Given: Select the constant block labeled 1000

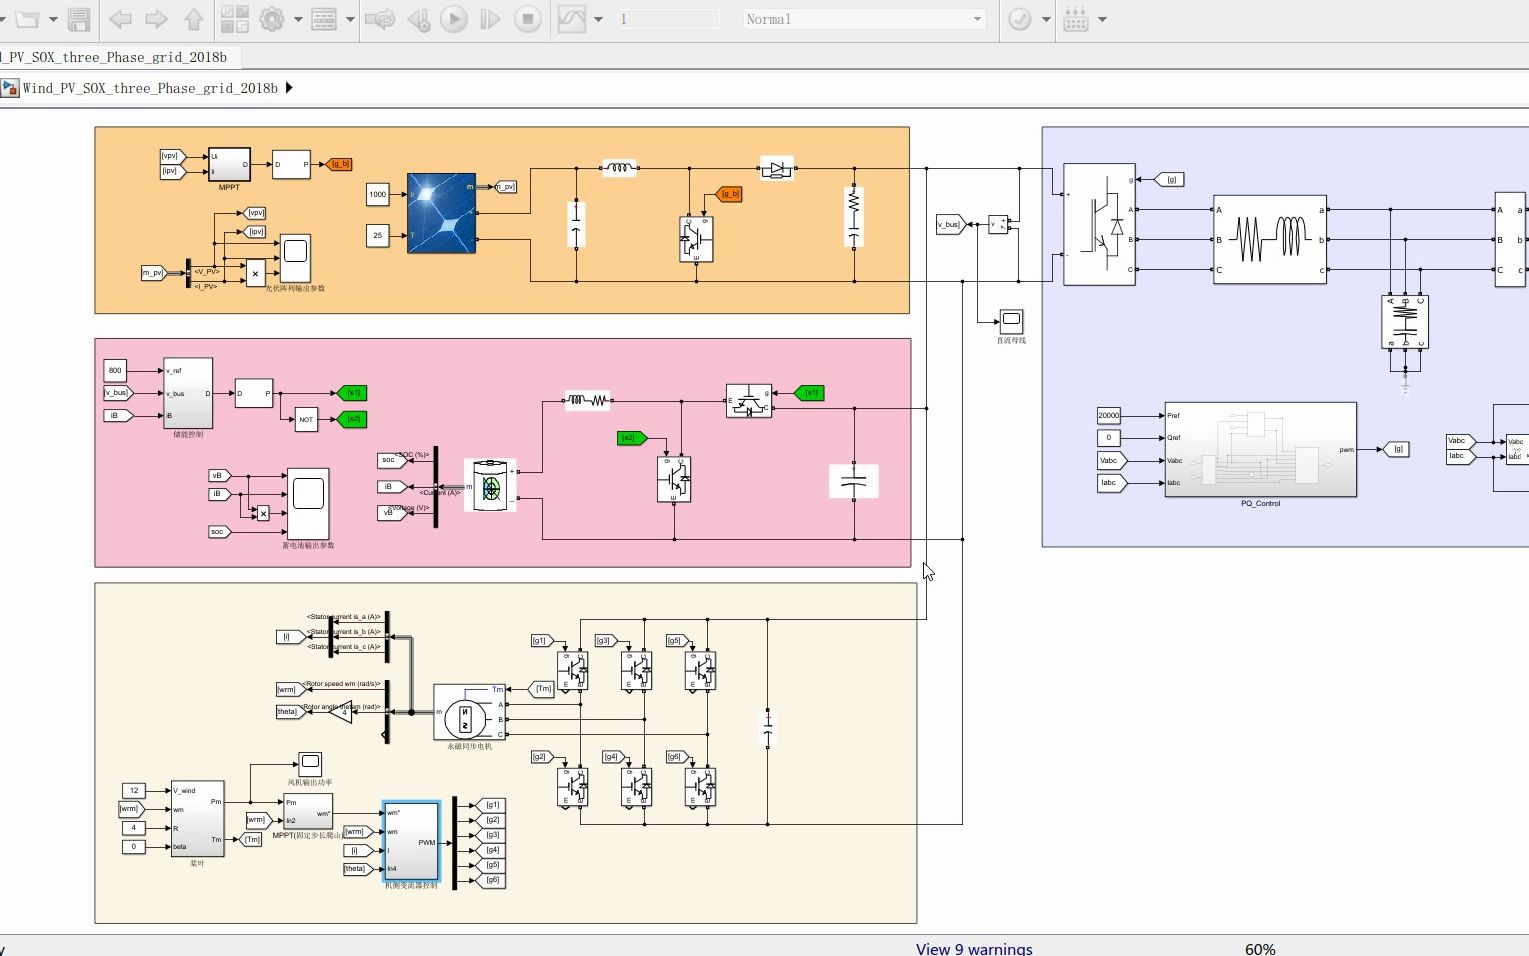Looking at the screenshot, I should pyautogui.click(x=377, y=194).
